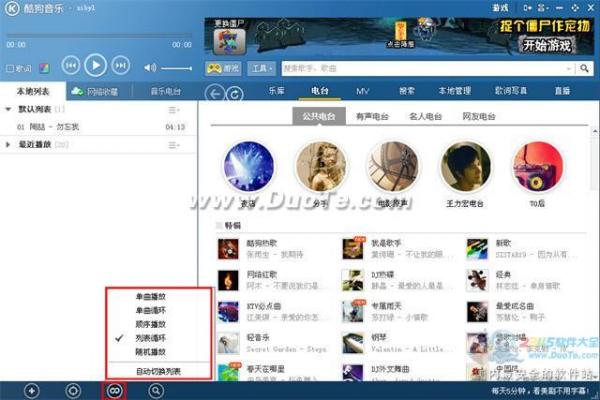600x400 pixels.
Task: Play the current track with the play button
Action: [95, 65]
